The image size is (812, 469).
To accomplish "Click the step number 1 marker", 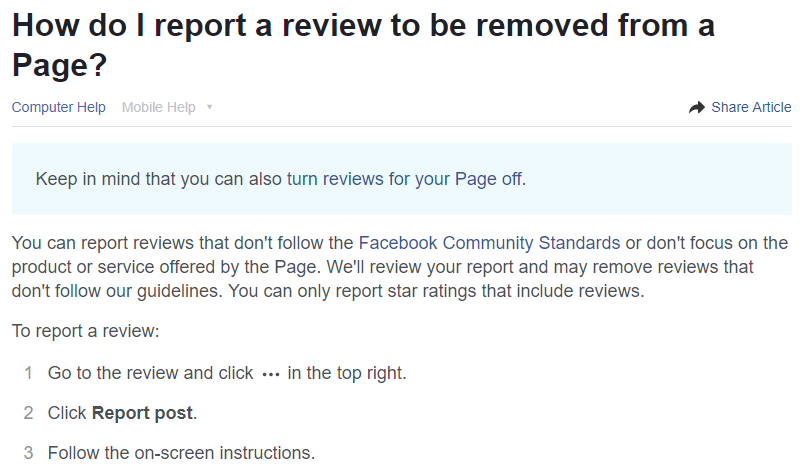I will pyautogui.click(x=28, y=373).
